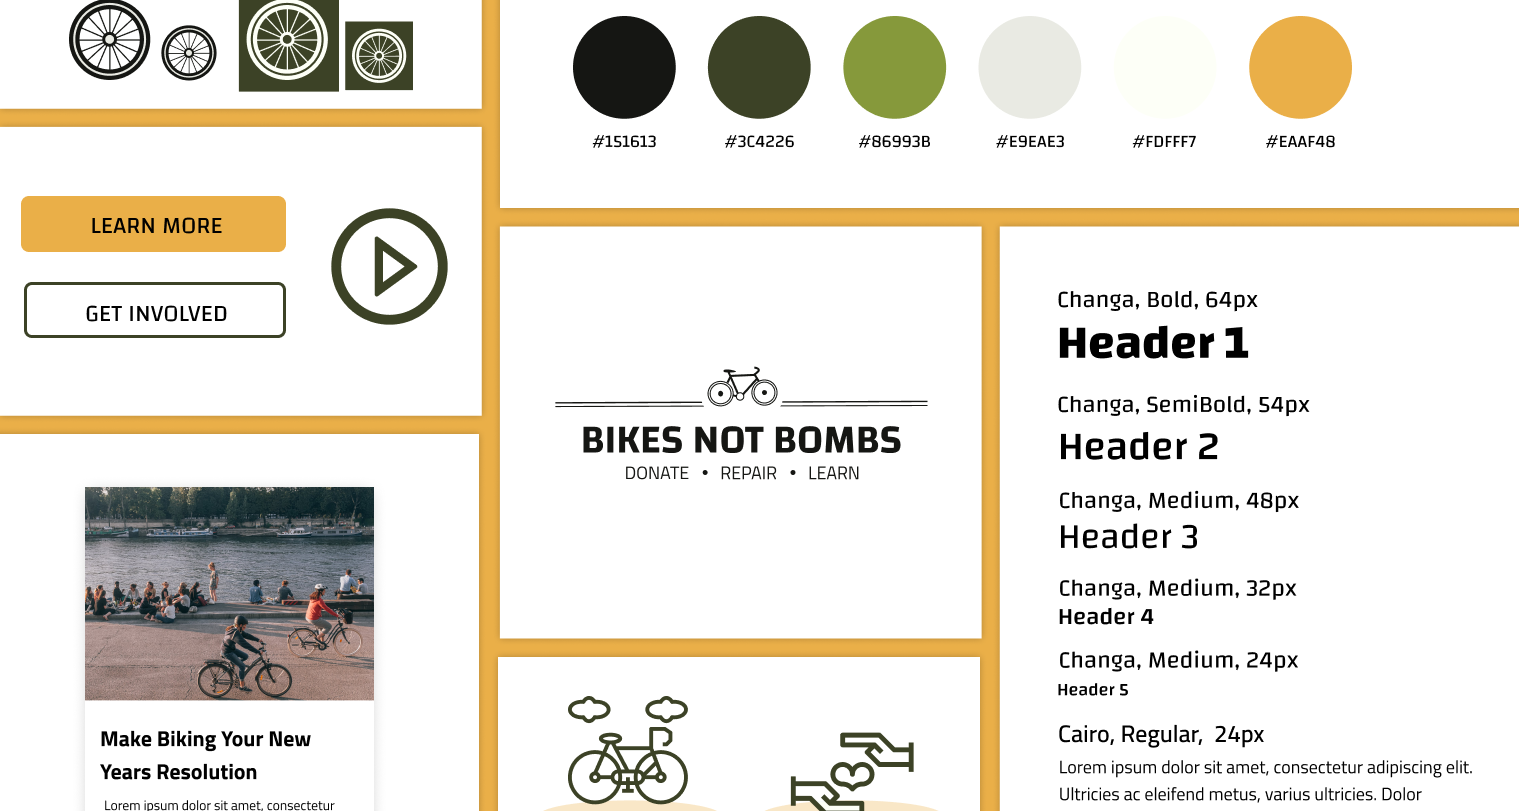1519x811 pixels.
Task: Choose the golden #EAAF48 color swatch
Action: tap(1300, 67)
